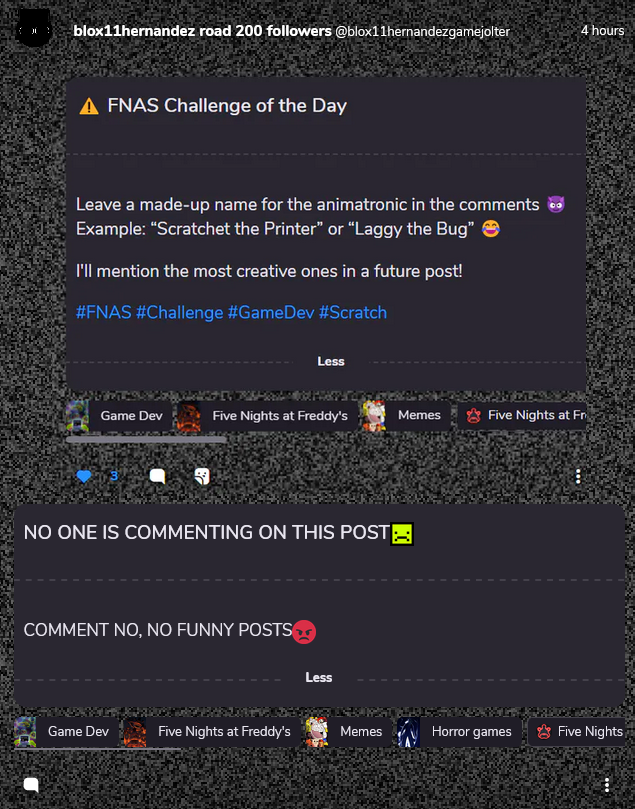Open the Horror games community tag
This screenshot has width=635, height=809.
[x=458, y=731]
